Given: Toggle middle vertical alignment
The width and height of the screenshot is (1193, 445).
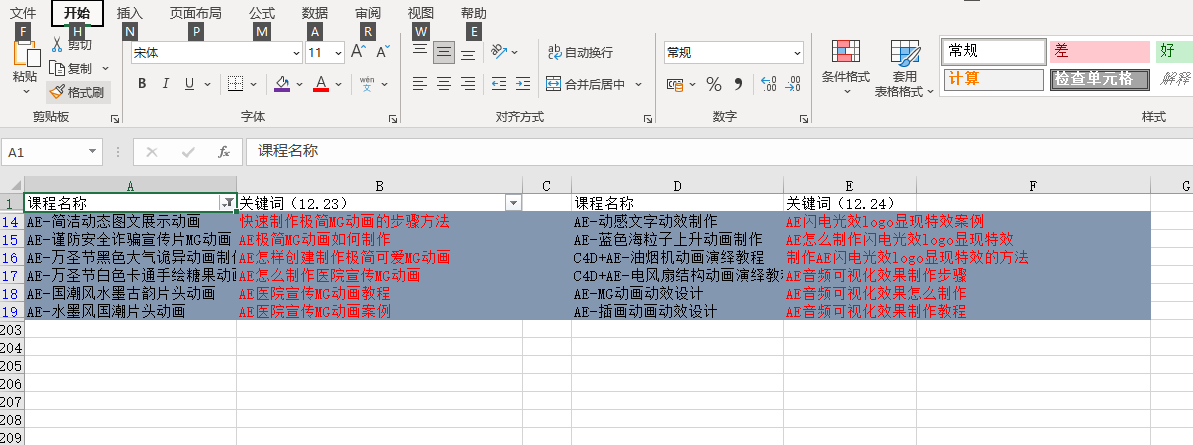Looking at the screenshot, I should click(444, 52).
